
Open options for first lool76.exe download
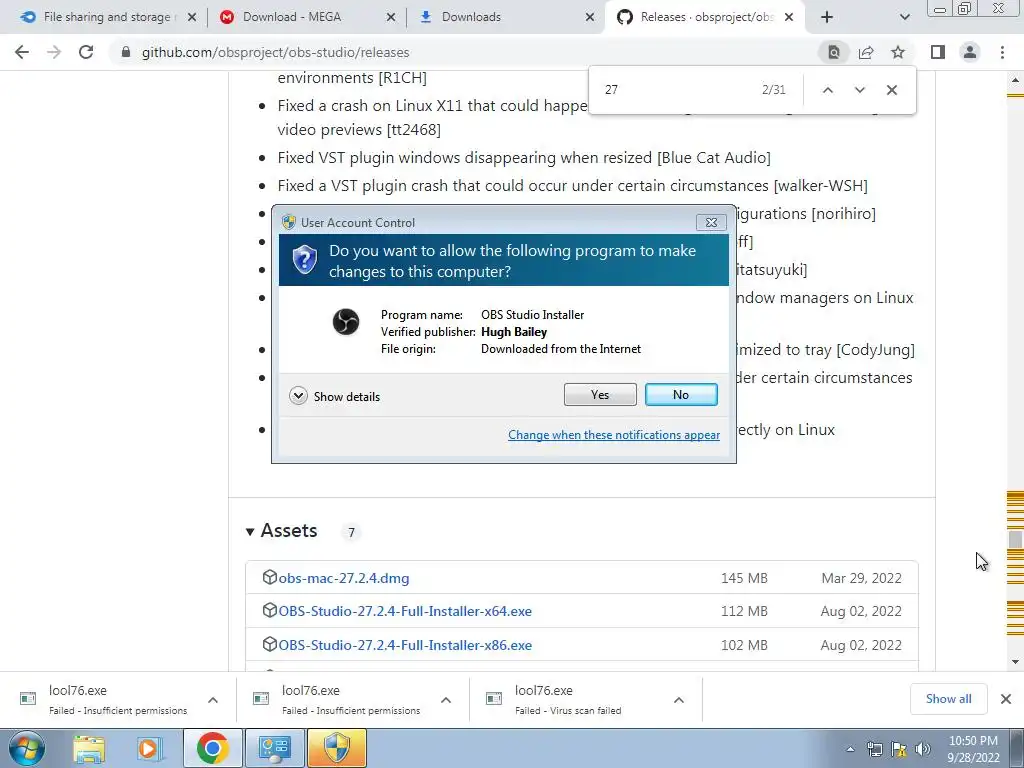213,700
